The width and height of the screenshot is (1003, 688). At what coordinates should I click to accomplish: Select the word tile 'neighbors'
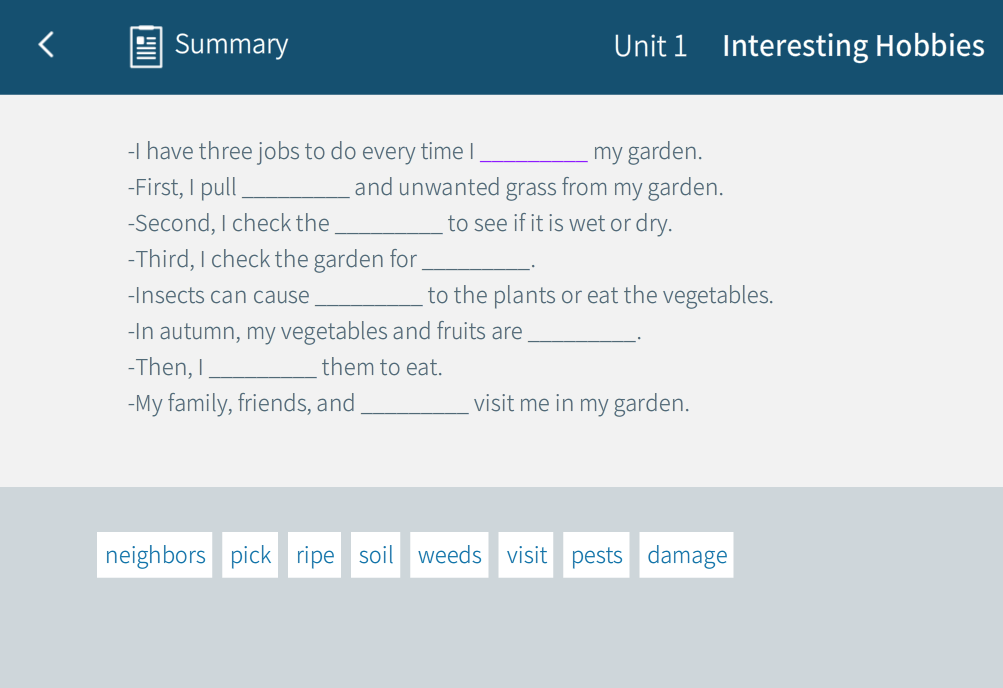click(x=155, y=555)
